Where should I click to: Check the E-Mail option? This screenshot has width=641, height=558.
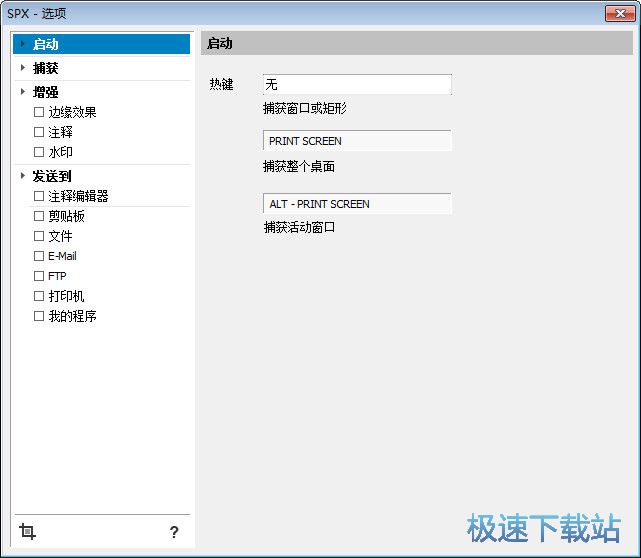click(x=39, y=256)
